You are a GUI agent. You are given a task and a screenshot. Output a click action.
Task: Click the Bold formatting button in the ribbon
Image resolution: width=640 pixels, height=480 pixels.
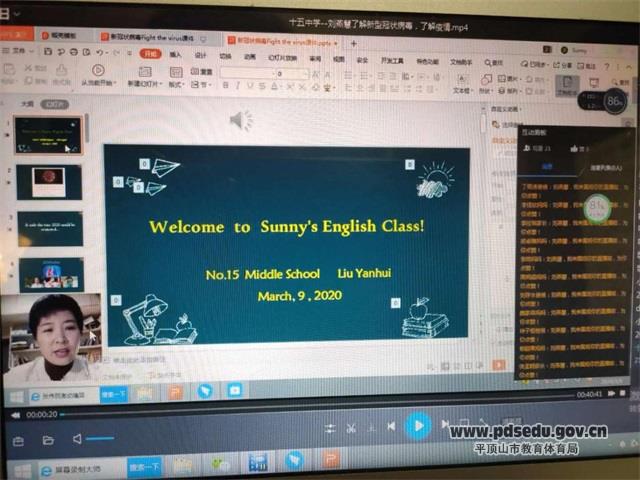(x=224, y=85)
